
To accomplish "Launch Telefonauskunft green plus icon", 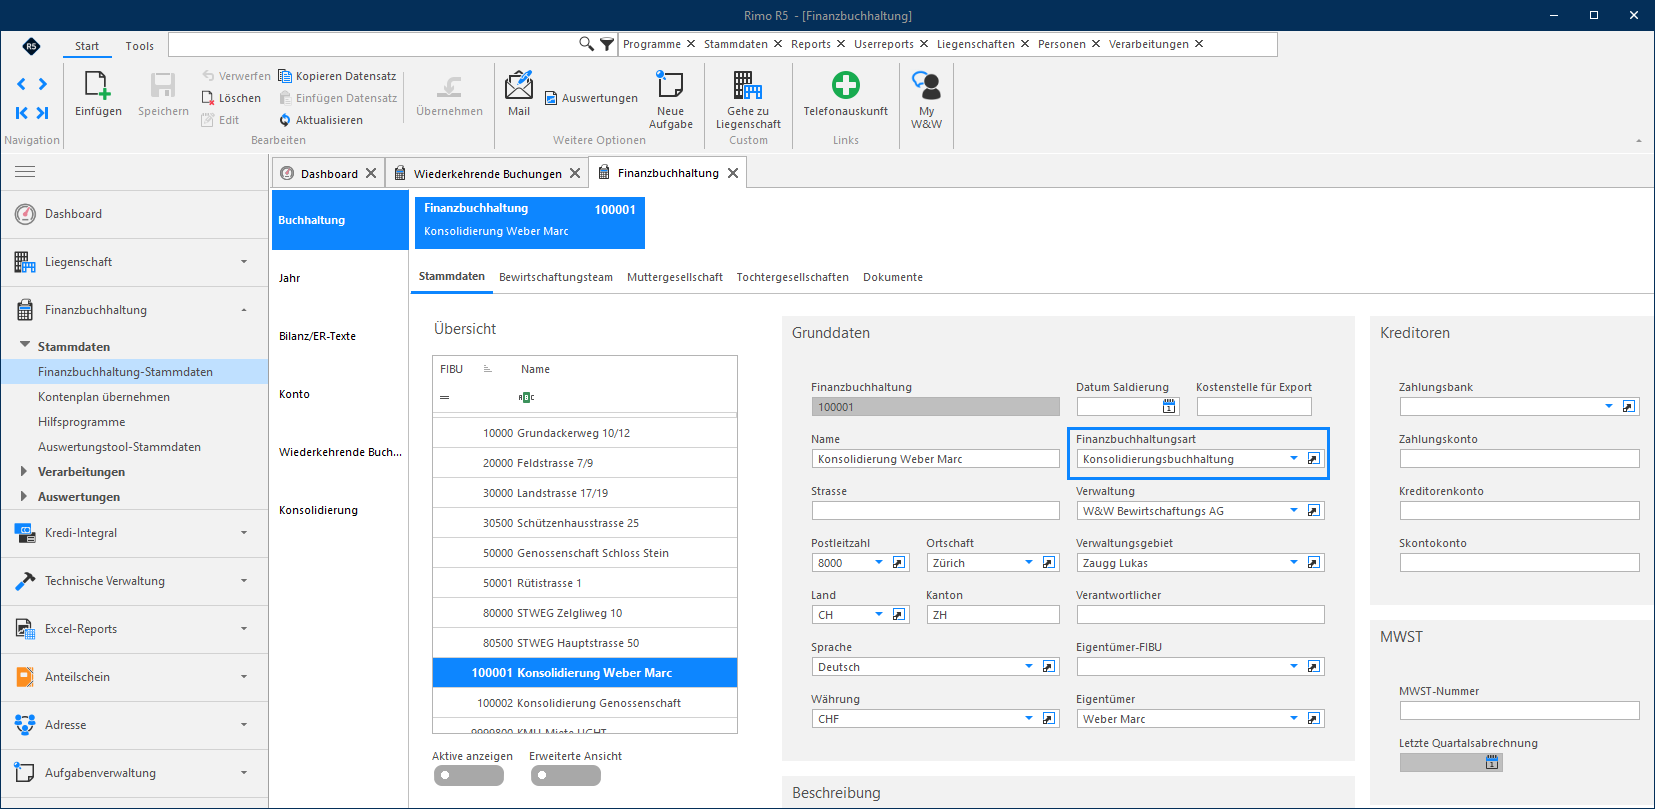I will (x=846, y=85).
